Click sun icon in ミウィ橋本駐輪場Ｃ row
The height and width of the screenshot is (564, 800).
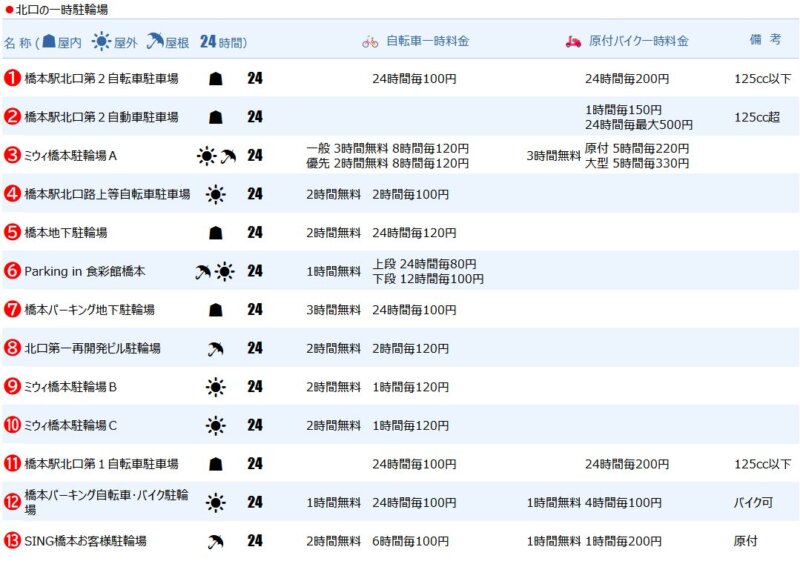click(215, 426)
